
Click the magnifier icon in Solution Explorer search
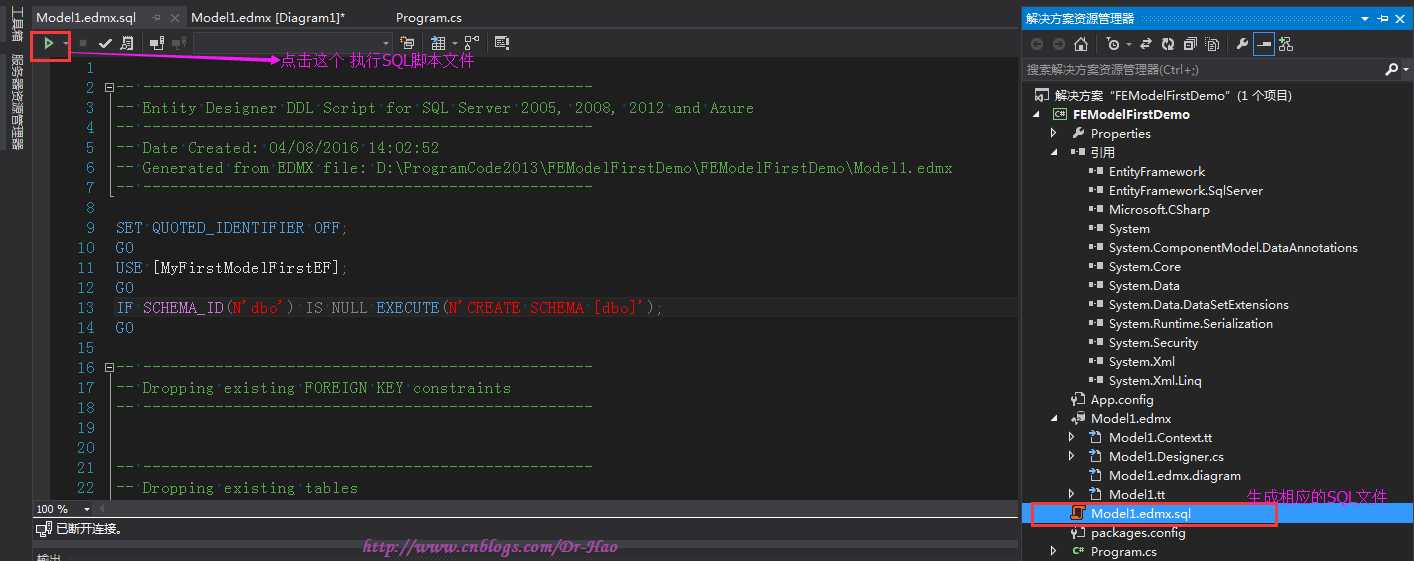pos(1391,69)
